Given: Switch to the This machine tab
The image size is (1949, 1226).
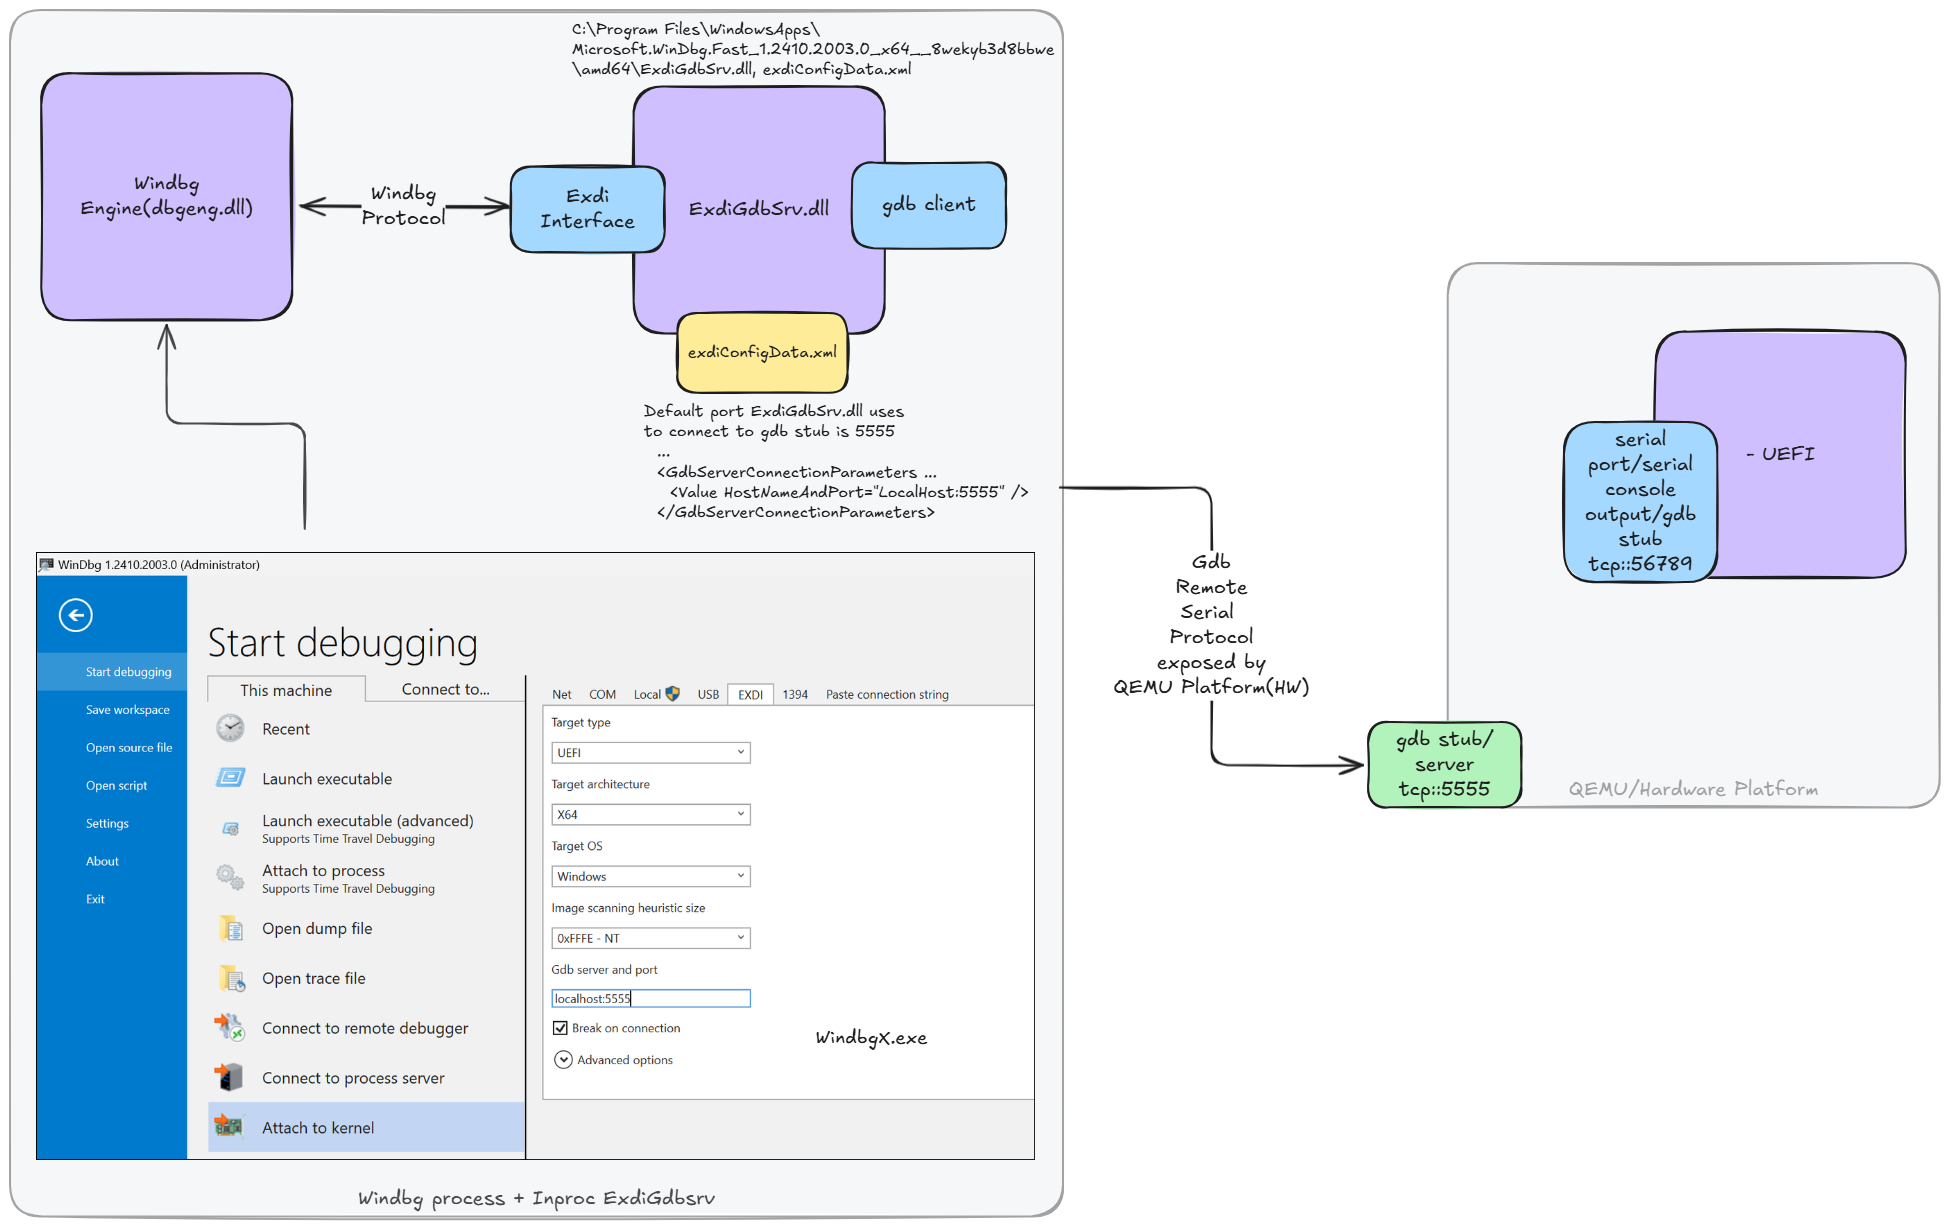Looking at the screenshot, I should coord(286,690).
